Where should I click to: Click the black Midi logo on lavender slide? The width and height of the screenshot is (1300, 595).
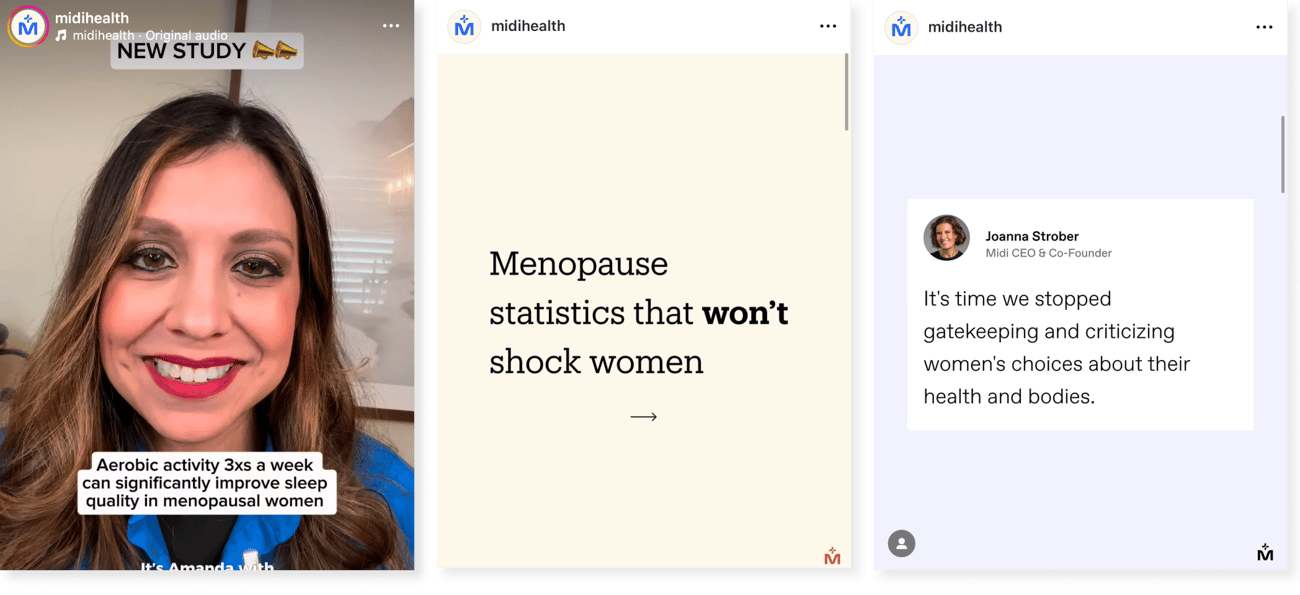click(x=1265, y=552)
